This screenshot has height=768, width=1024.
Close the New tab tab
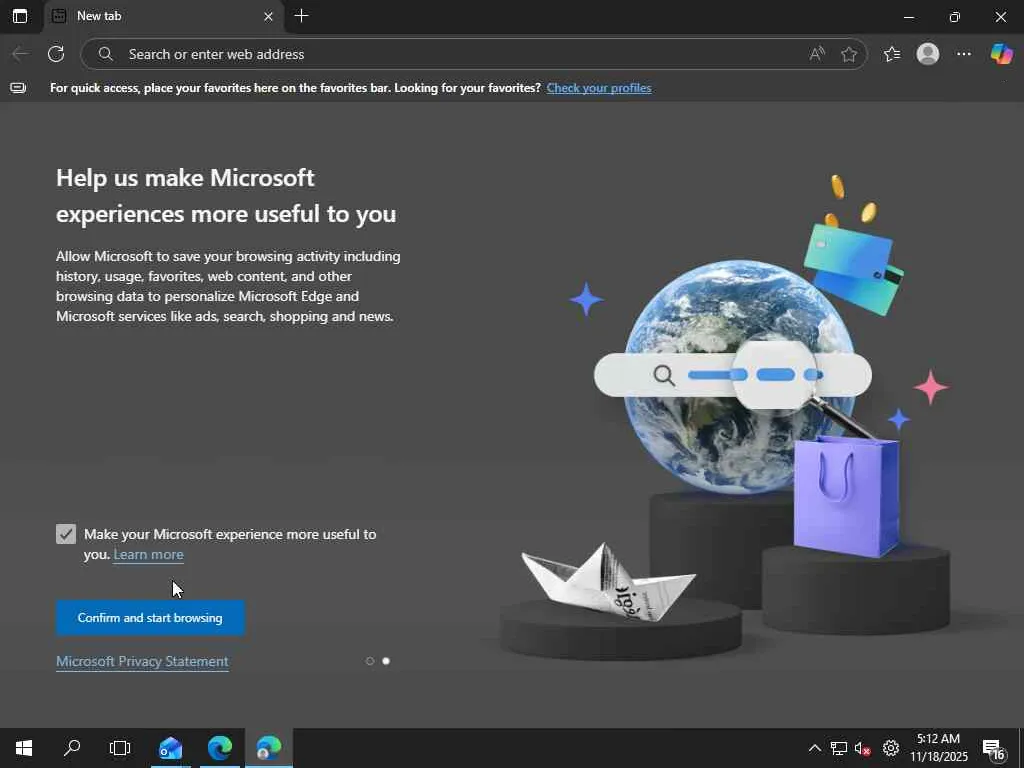[268, 16]
